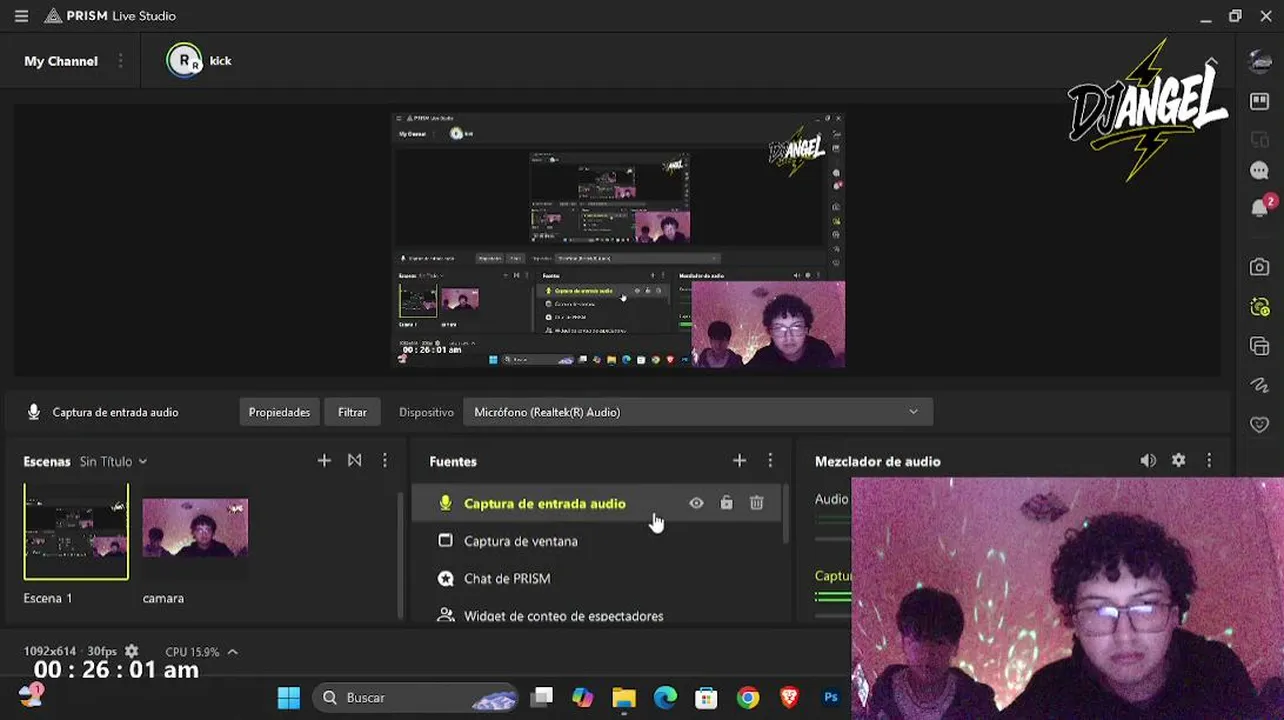Screen dimensions: 1284x720
Task: Open File Explorer from taskbar
Action: [624, 697]
